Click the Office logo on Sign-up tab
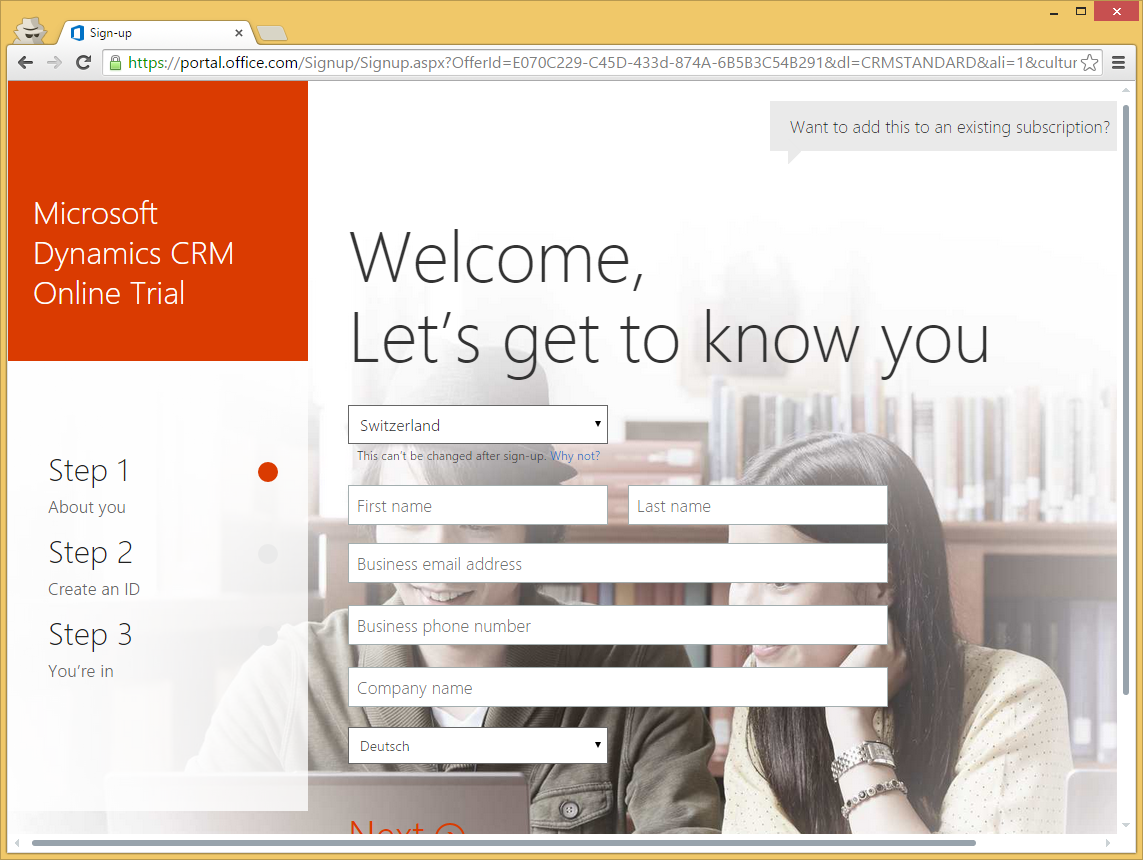Screen dimensions: 1143x860 pyautogui.click(x=77, y=33)
